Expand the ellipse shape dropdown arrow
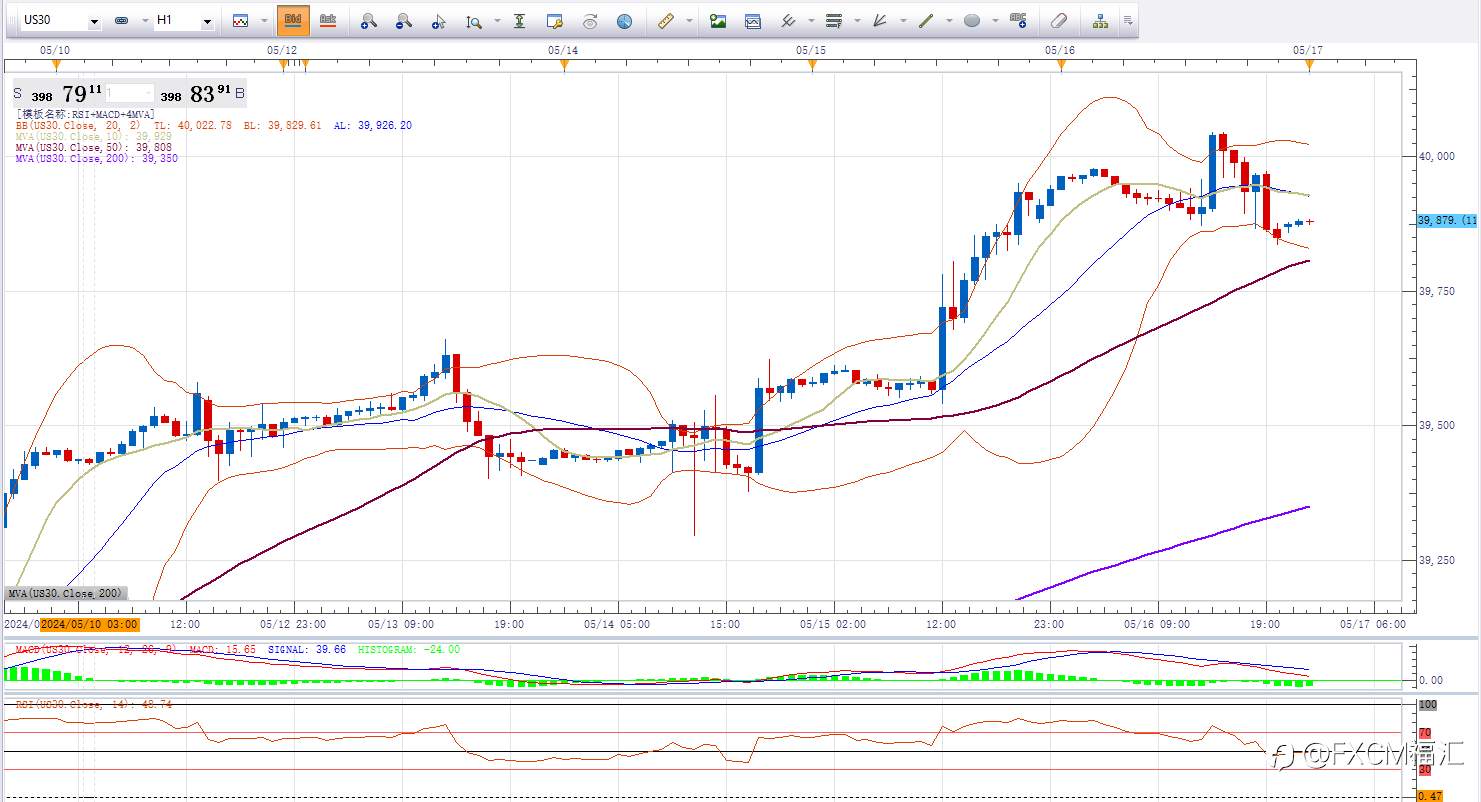1481x802 pixels. [995, 20]
